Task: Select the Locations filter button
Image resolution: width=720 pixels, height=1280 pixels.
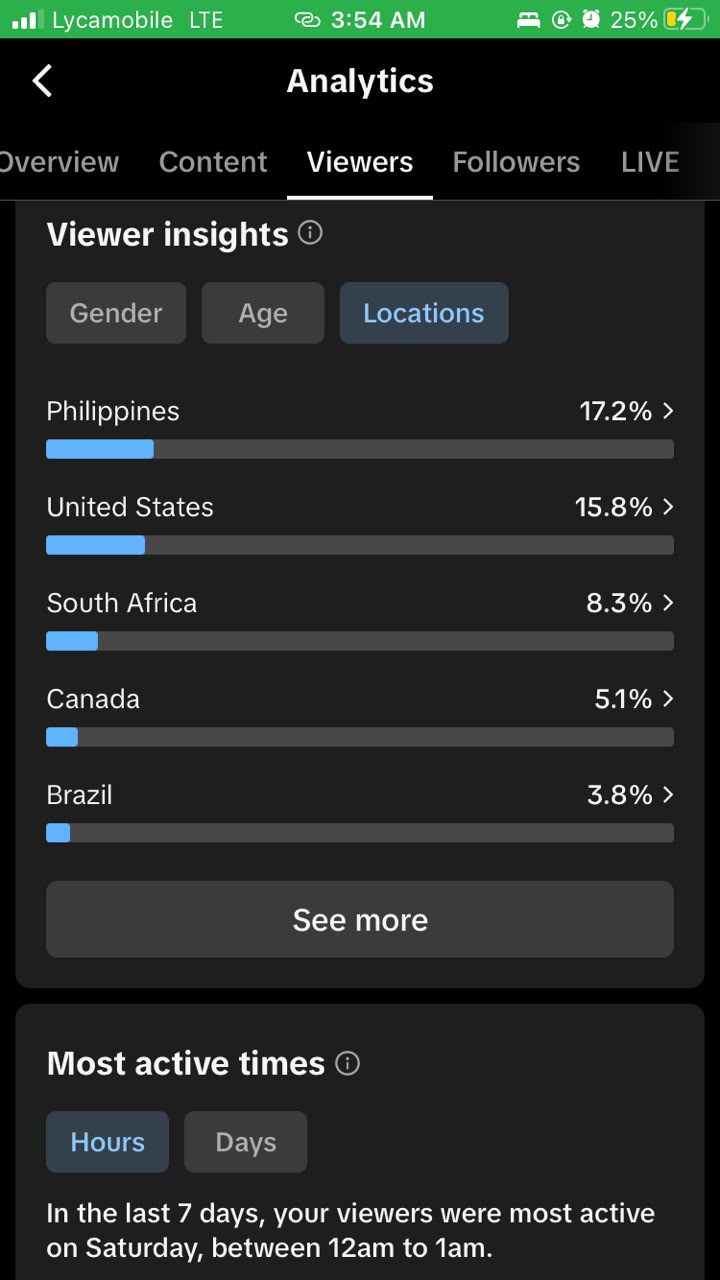Action: pos(424,313)
